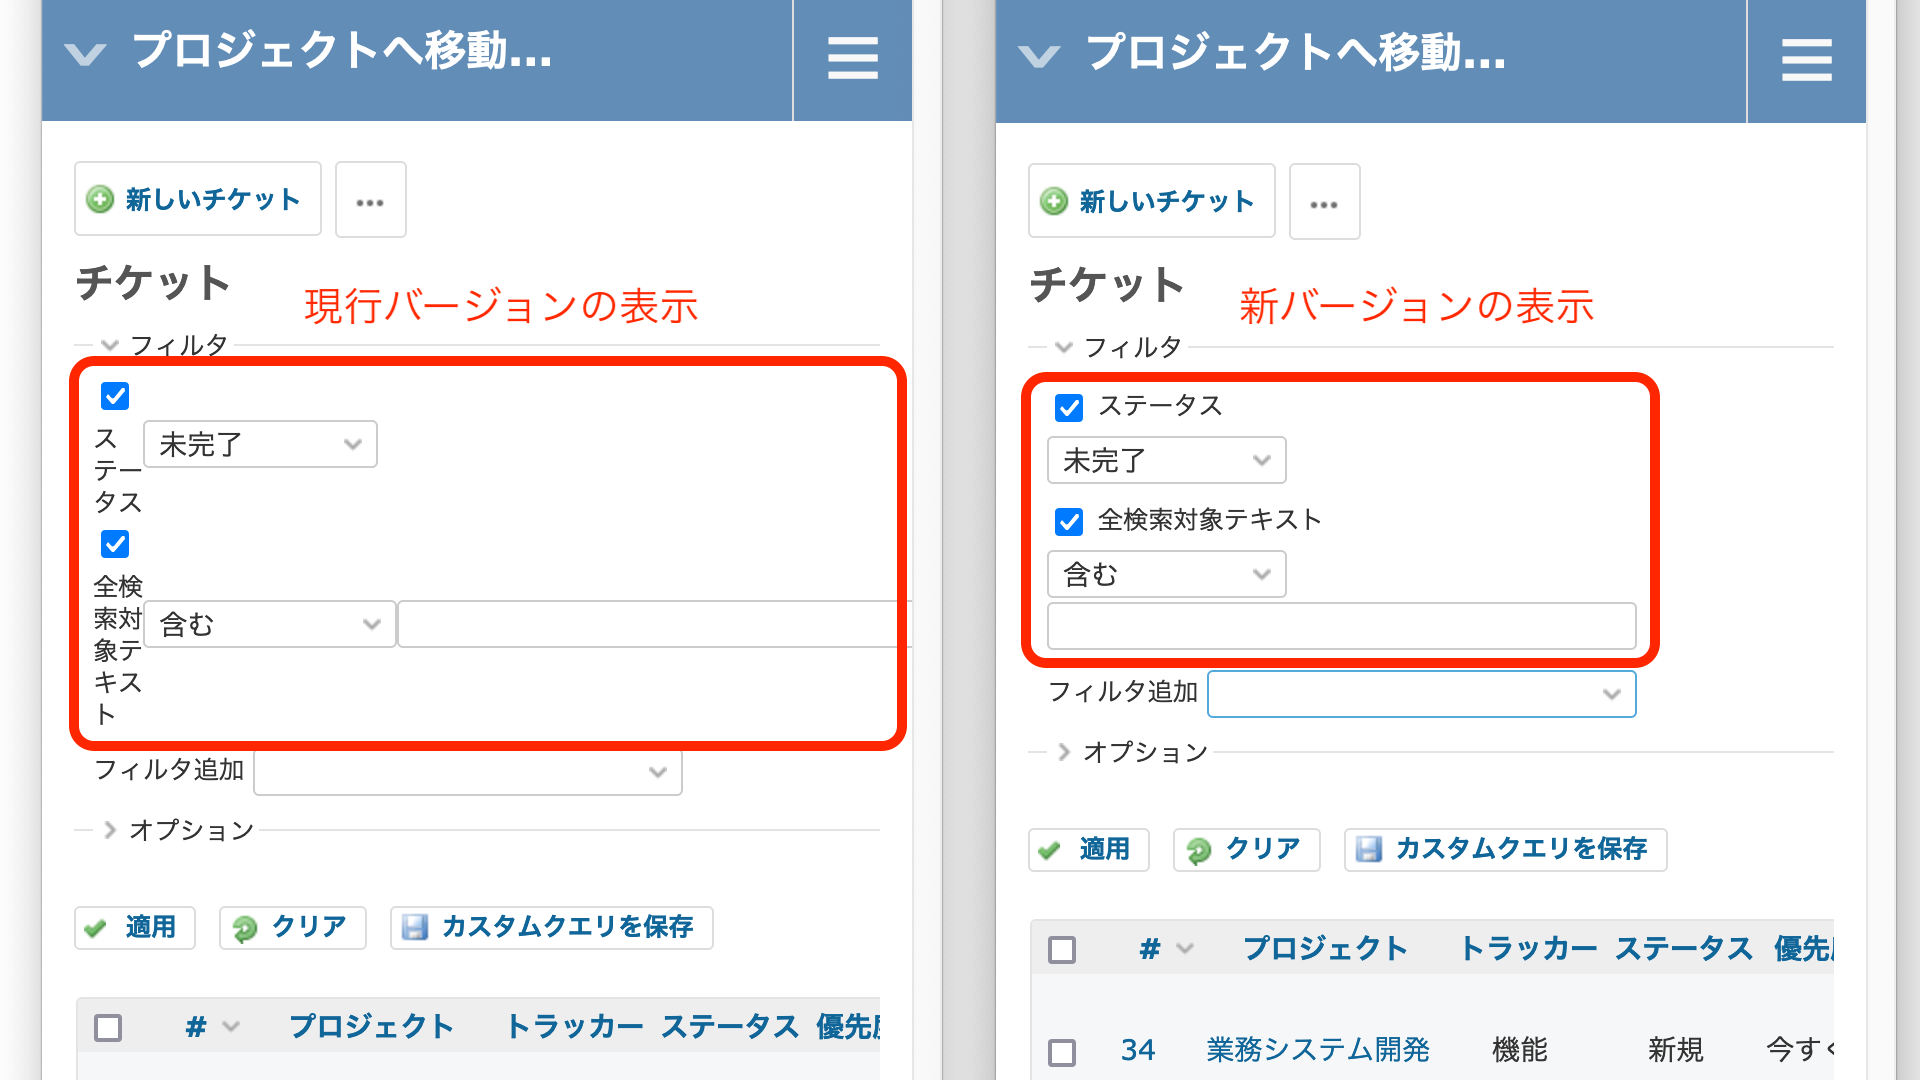Click the left panel 適用 checkmark button
This screenshot has width=1920, height=1080.
point(134,927)
